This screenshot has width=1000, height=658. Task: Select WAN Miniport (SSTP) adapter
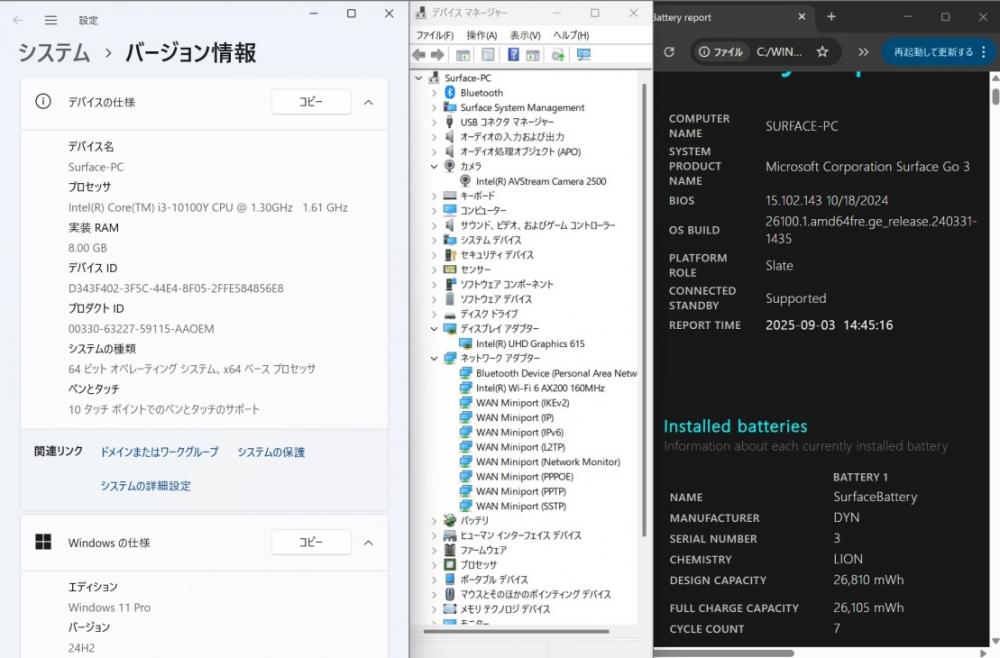[x=520, y=506]
